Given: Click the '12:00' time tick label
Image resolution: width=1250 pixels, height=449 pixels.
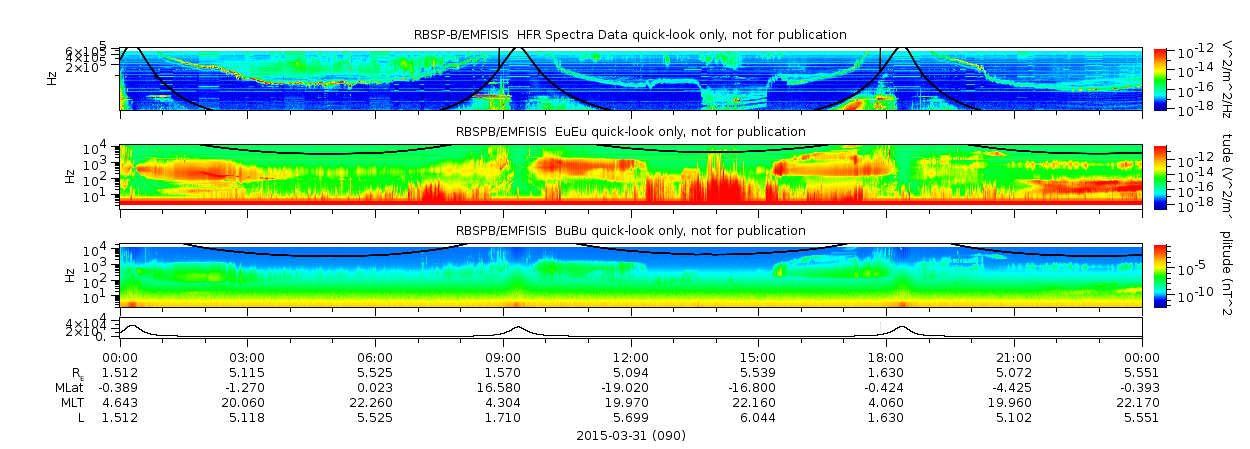Looking at the screenshot, I should (x=631, y=358).
